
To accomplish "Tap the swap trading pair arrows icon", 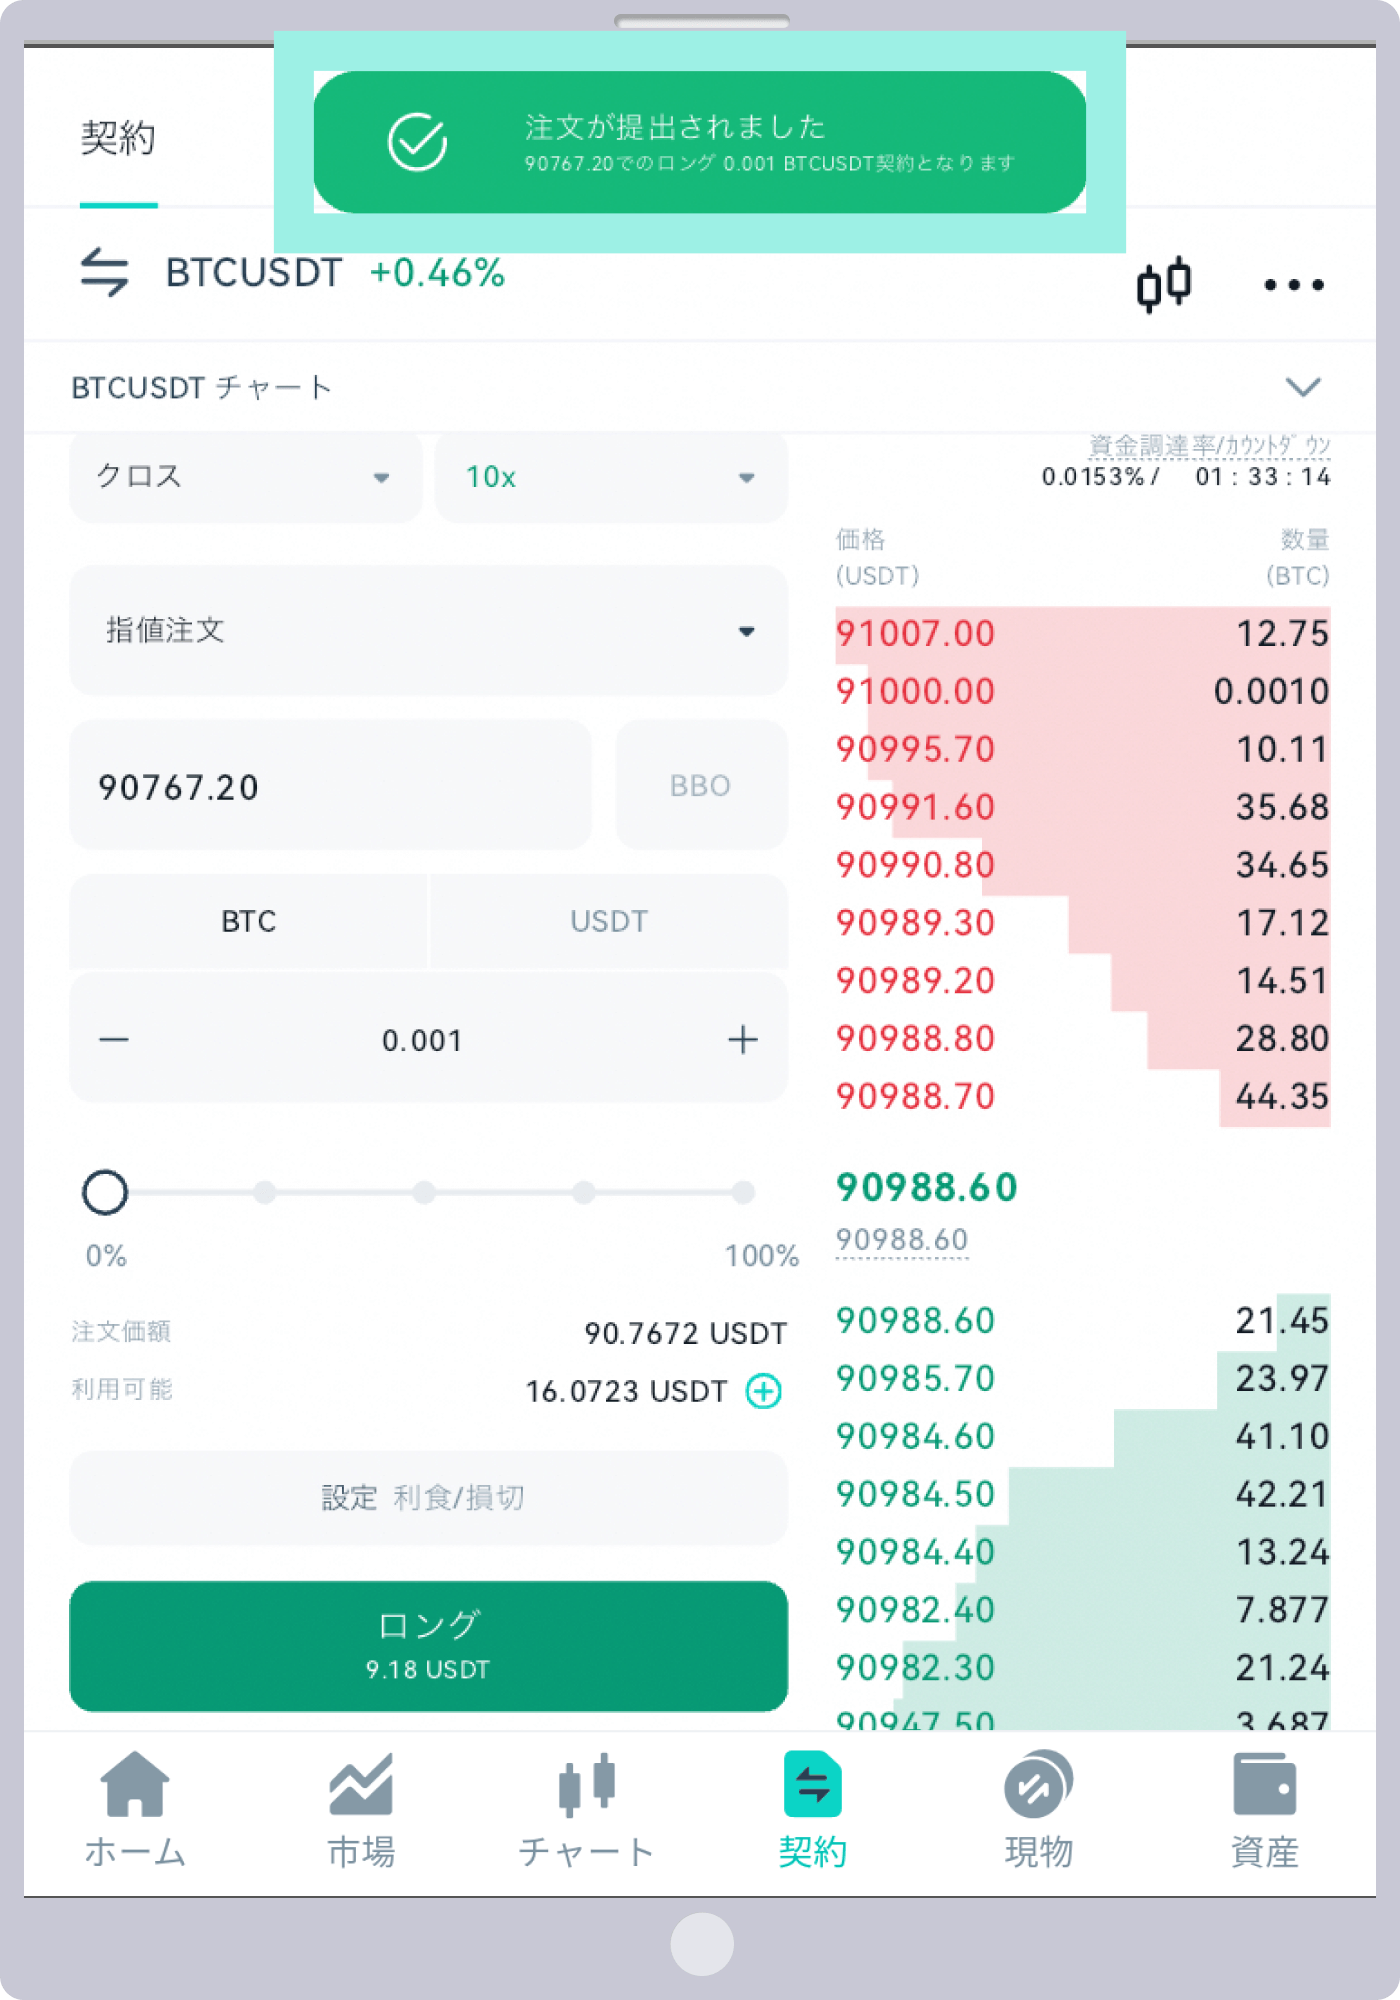I will 104,272.
